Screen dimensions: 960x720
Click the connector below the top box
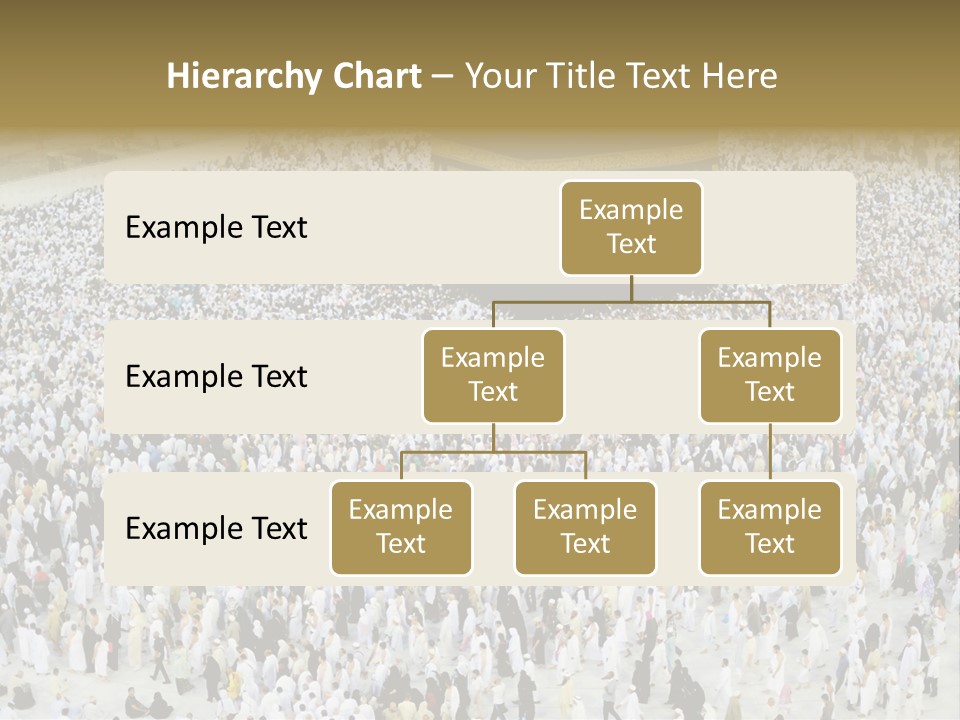click(631, 290)
